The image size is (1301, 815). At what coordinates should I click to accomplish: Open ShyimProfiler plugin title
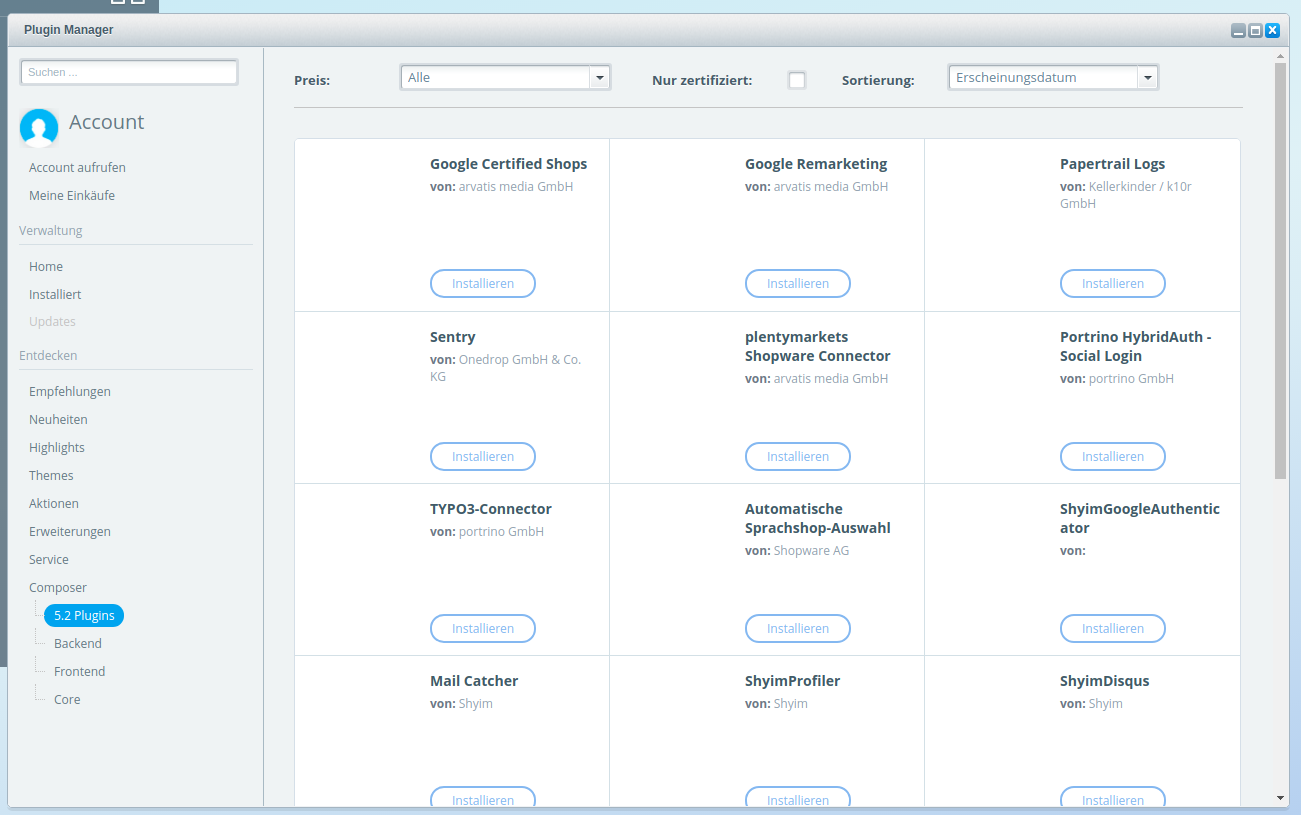pyautogui.click(x=793, y=681)
